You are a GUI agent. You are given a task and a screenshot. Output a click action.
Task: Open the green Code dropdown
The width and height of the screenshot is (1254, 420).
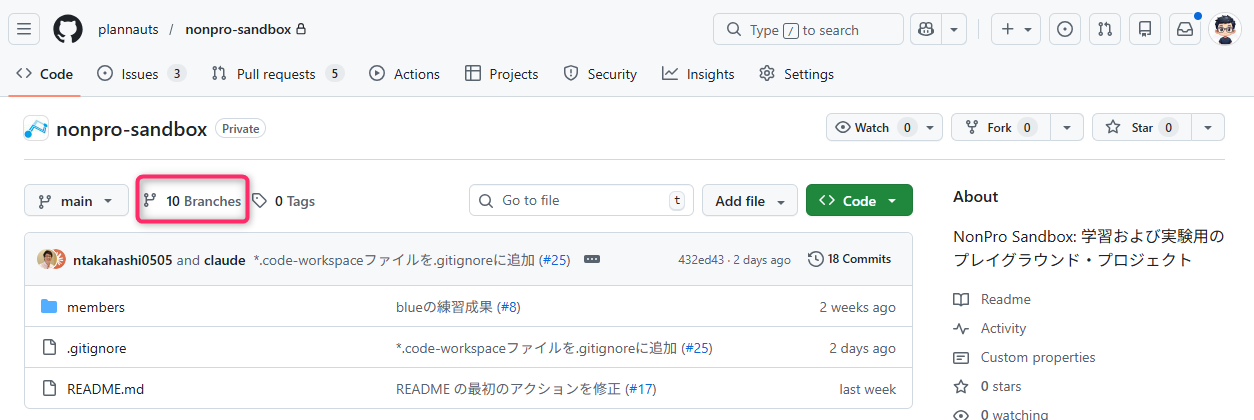(x=858, y=201)
